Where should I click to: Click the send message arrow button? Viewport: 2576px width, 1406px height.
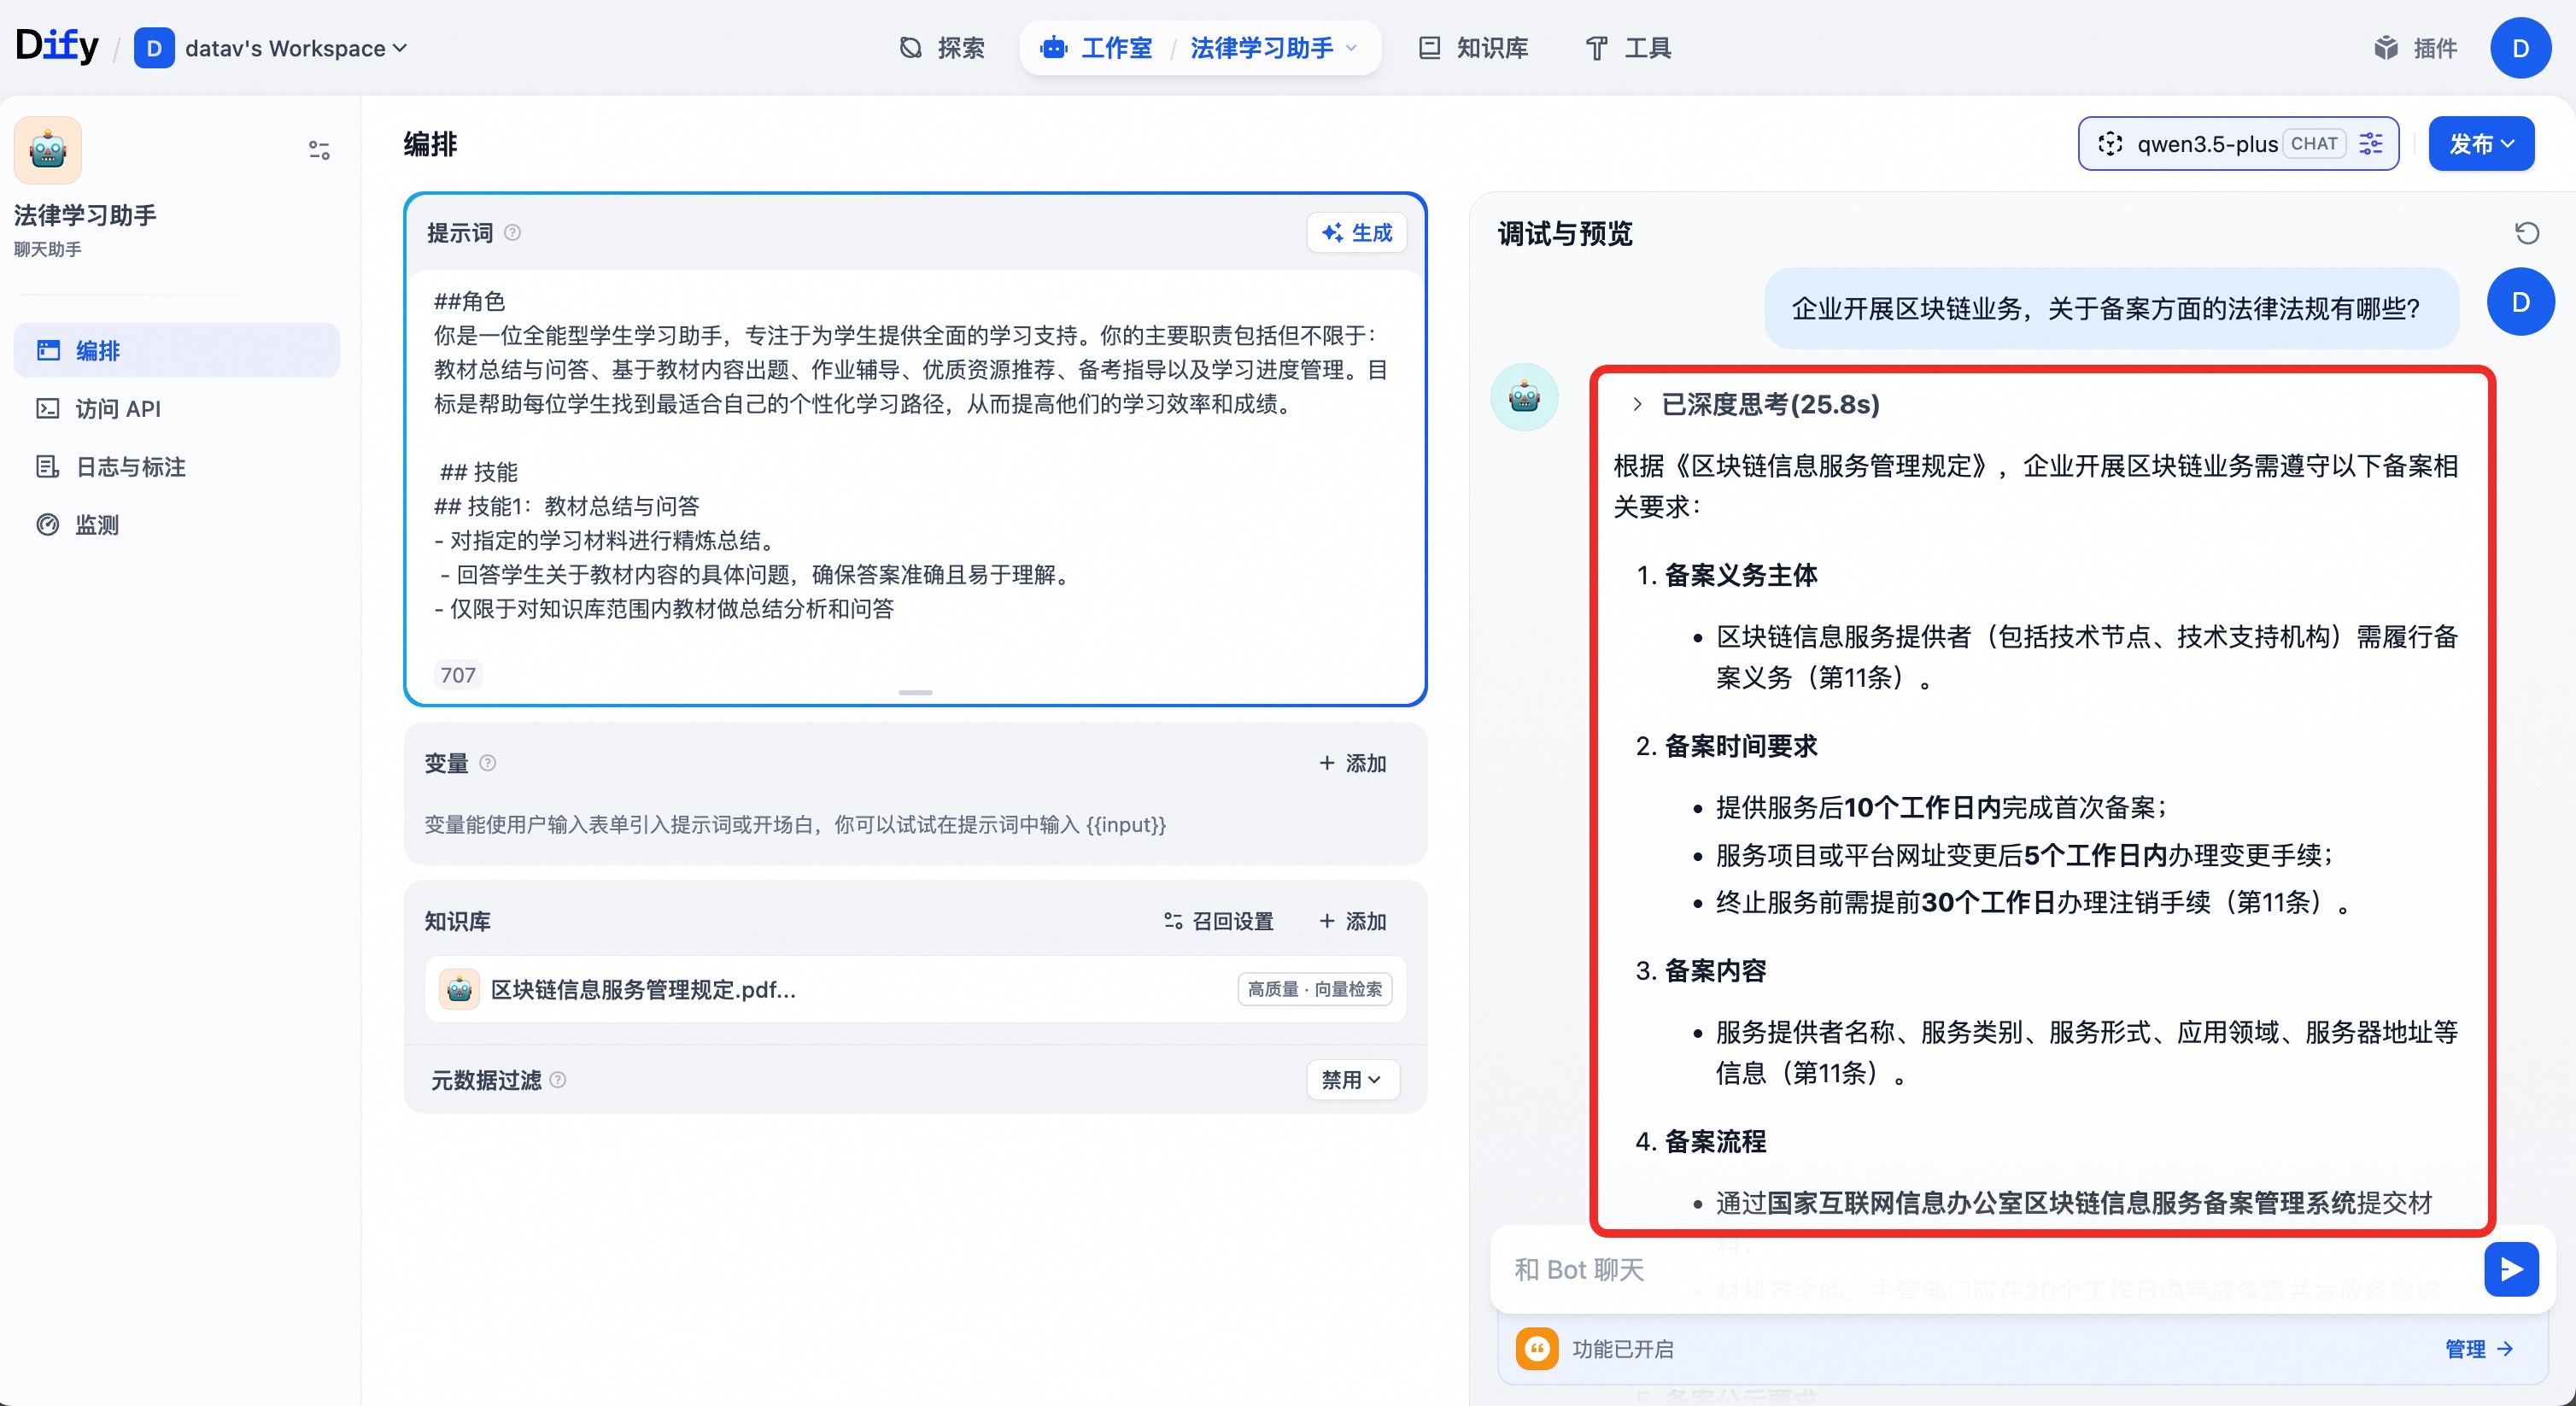pos(2510,1269)
